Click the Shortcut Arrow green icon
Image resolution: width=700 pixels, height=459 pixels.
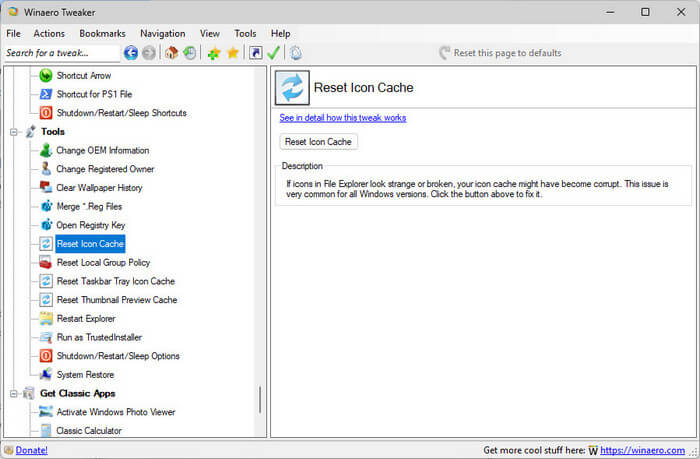(x=46, y=75)
